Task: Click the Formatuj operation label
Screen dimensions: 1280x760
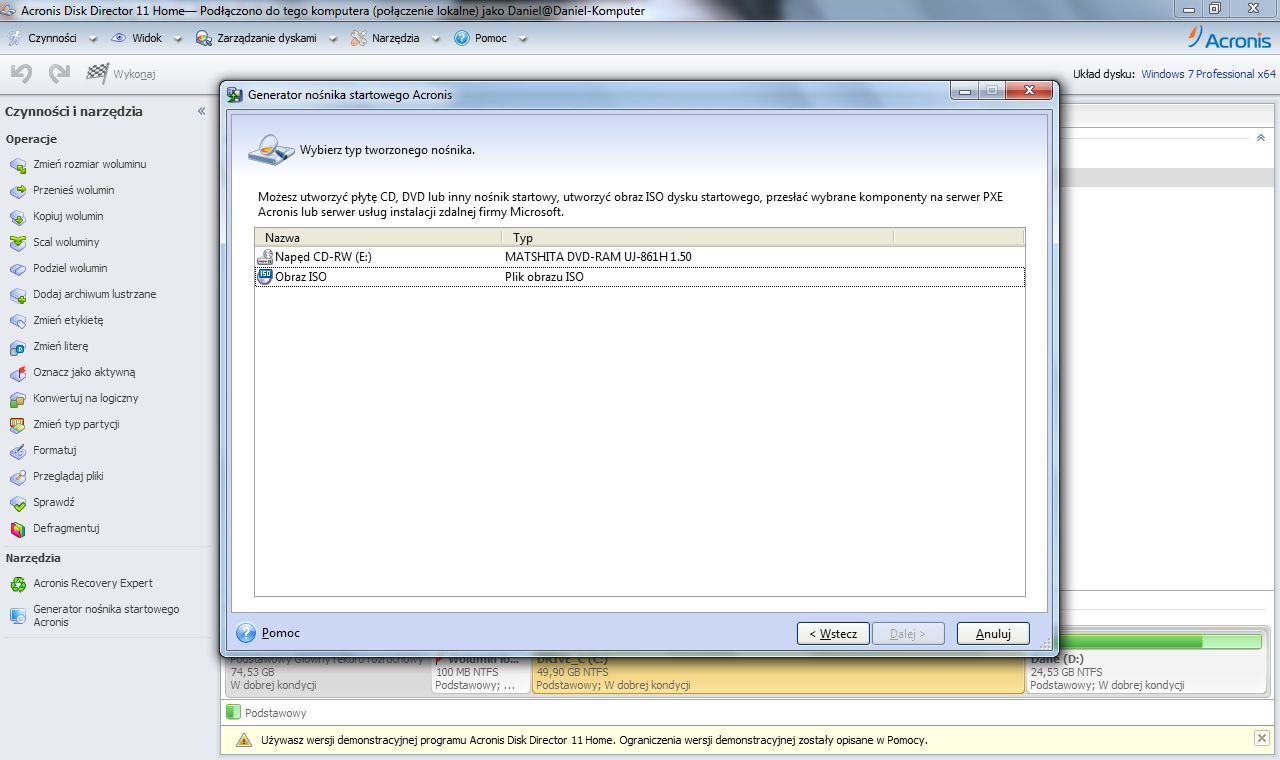Action: pos(55,450)
